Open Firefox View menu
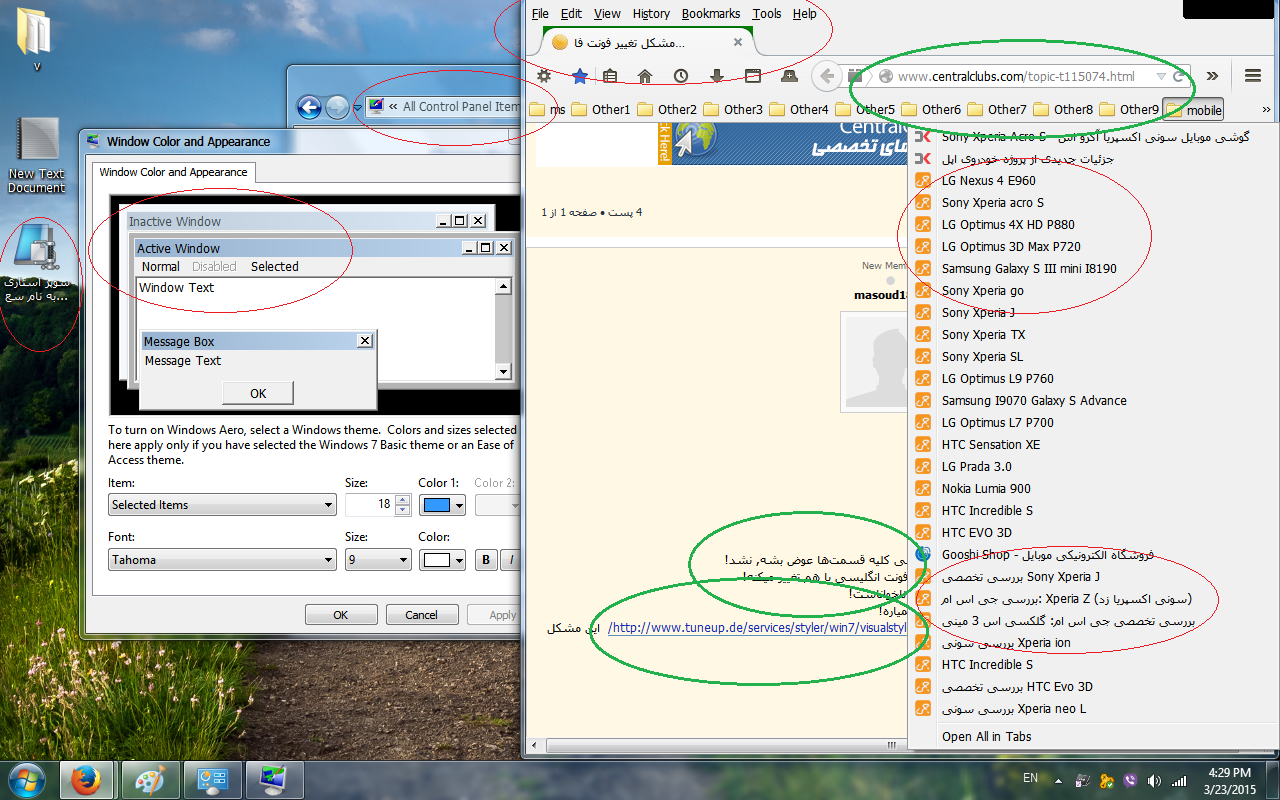1280x800 pixels. click(x=607, y=14)
